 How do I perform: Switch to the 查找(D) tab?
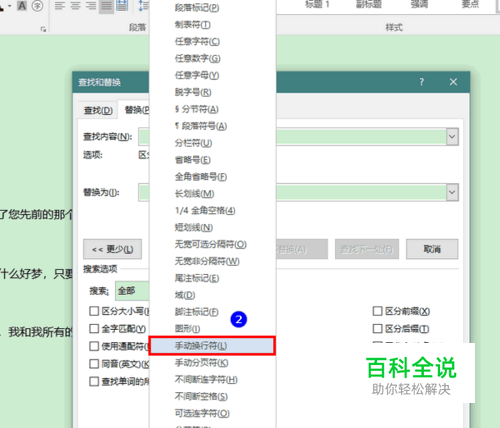click(98, 110)
